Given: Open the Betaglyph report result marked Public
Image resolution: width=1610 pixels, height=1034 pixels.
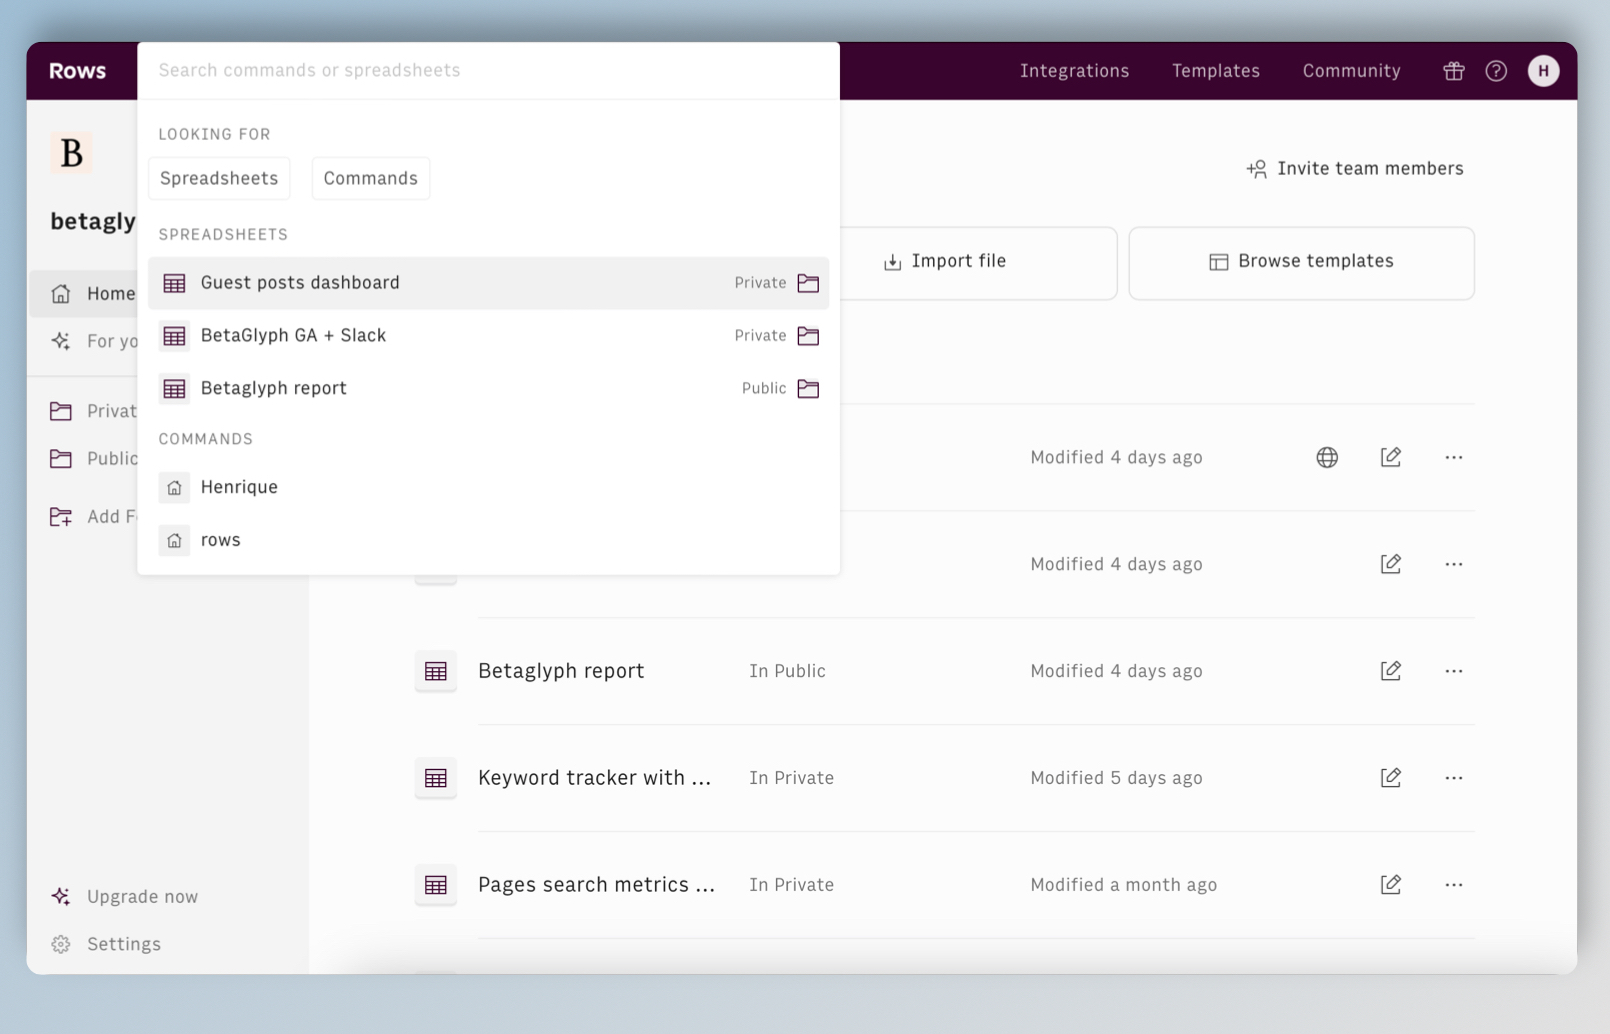Looking at the screenshot, I should pyautogui.click(x=488, y=388).
